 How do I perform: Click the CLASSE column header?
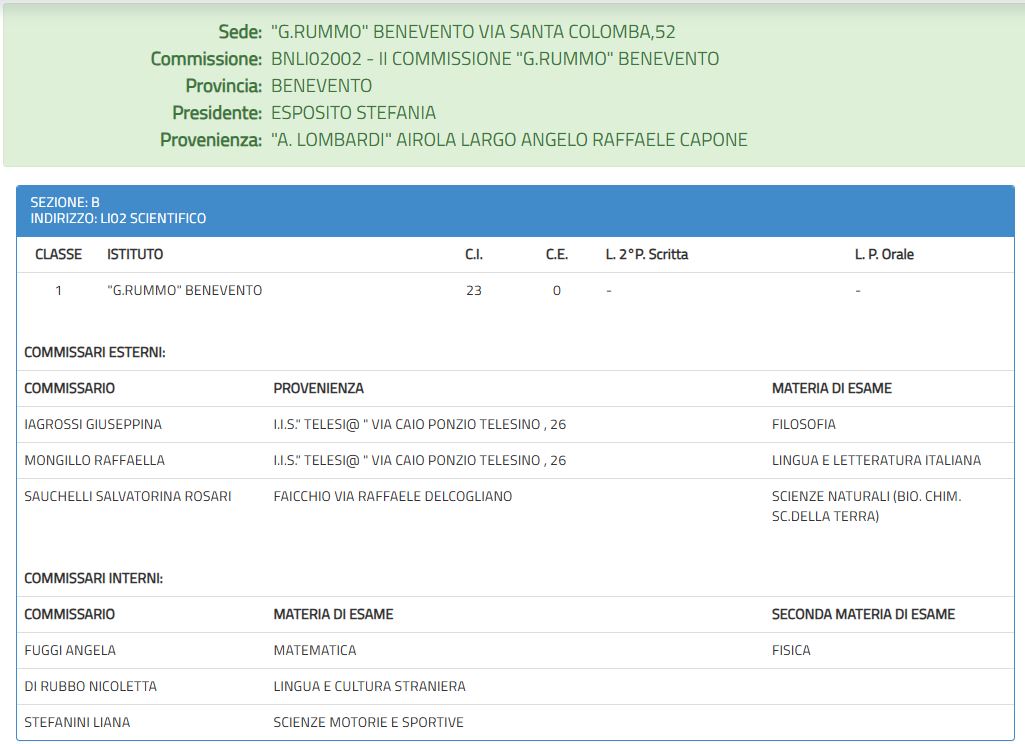58,254
